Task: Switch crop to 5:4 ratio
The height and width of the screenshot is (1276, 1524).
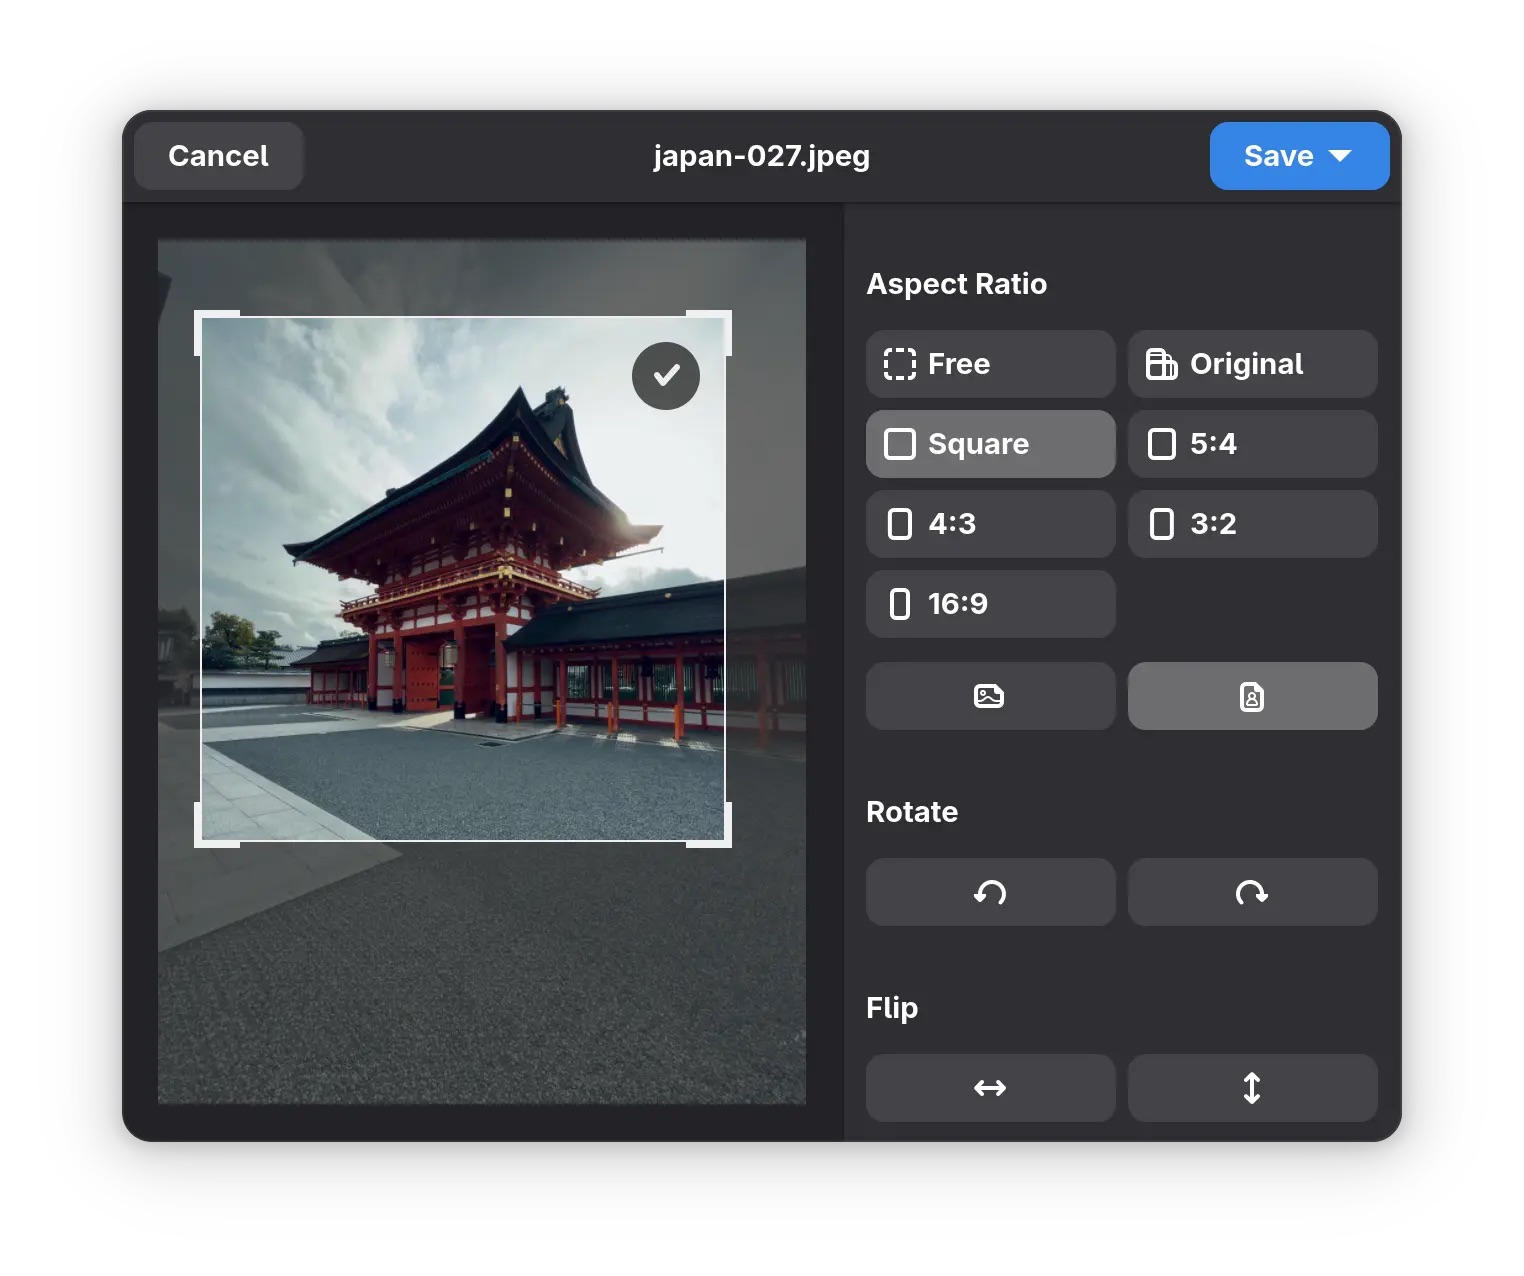Action: [1252, 444]
